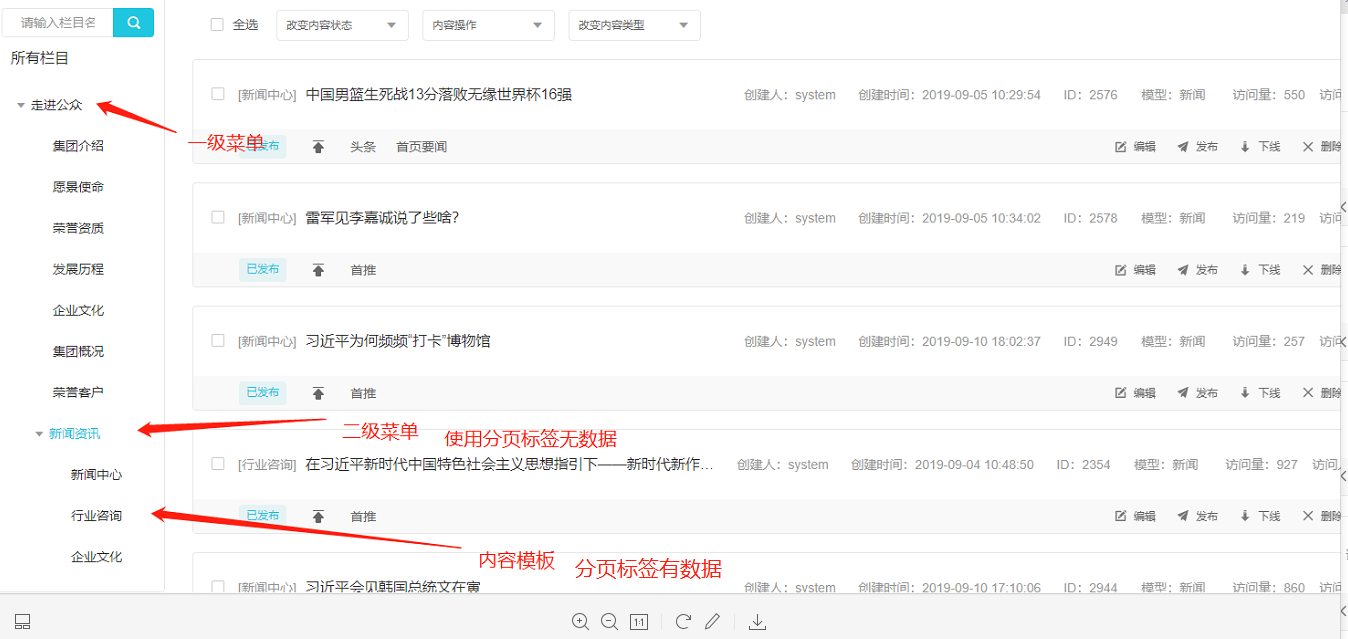The width and height of the screenshot is (1348, 639).
Task: Click delete X icon for 中国男篮 article
Action: tap(1308, 147)
